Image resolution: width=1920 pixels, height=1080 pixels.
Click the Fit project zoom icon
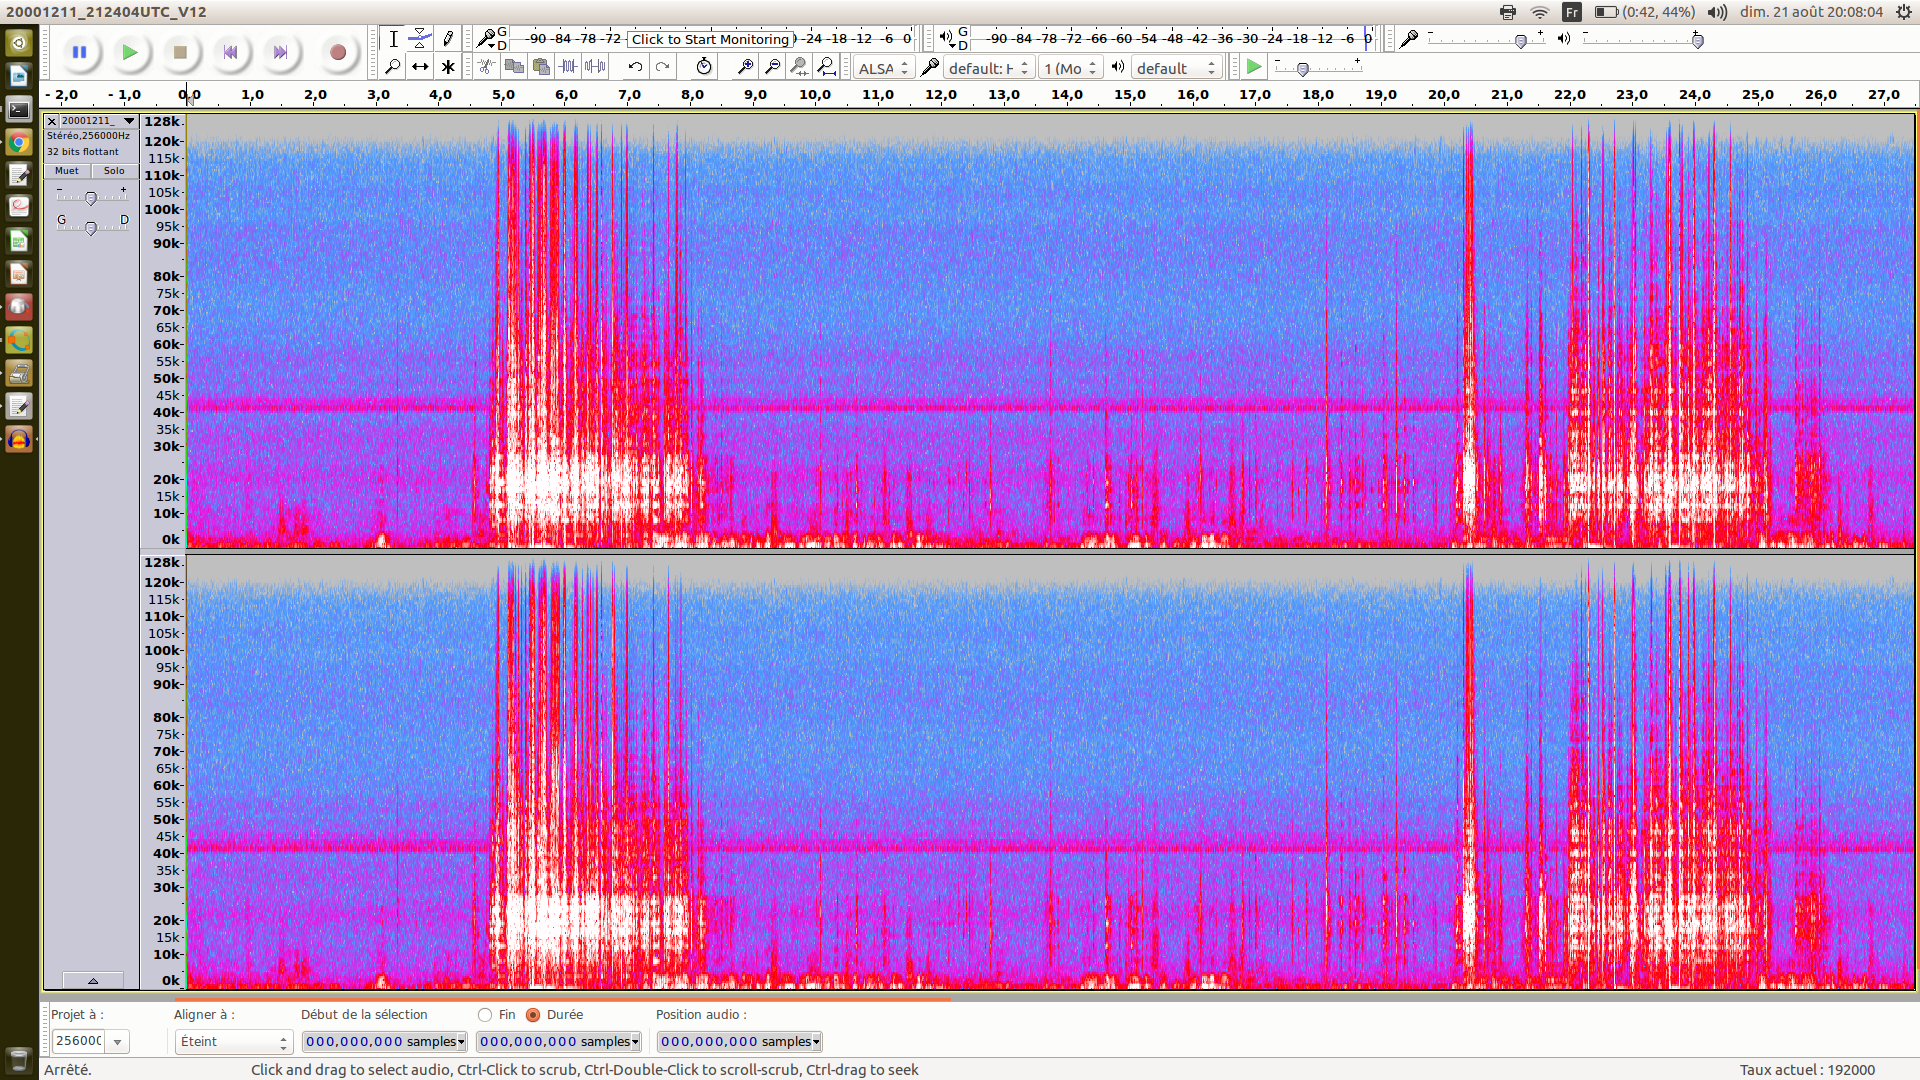[x=826, y=67]
